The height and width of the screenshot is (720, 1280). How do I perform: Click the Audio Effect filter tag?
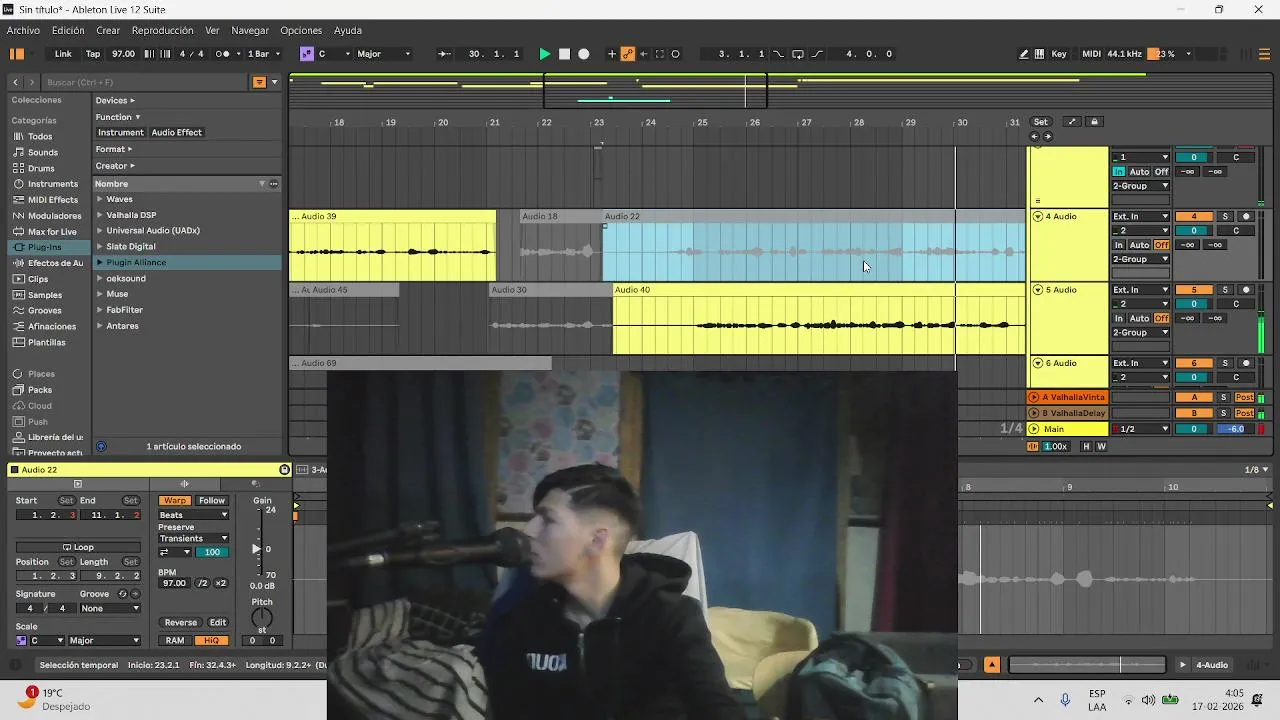pos(176,132)
